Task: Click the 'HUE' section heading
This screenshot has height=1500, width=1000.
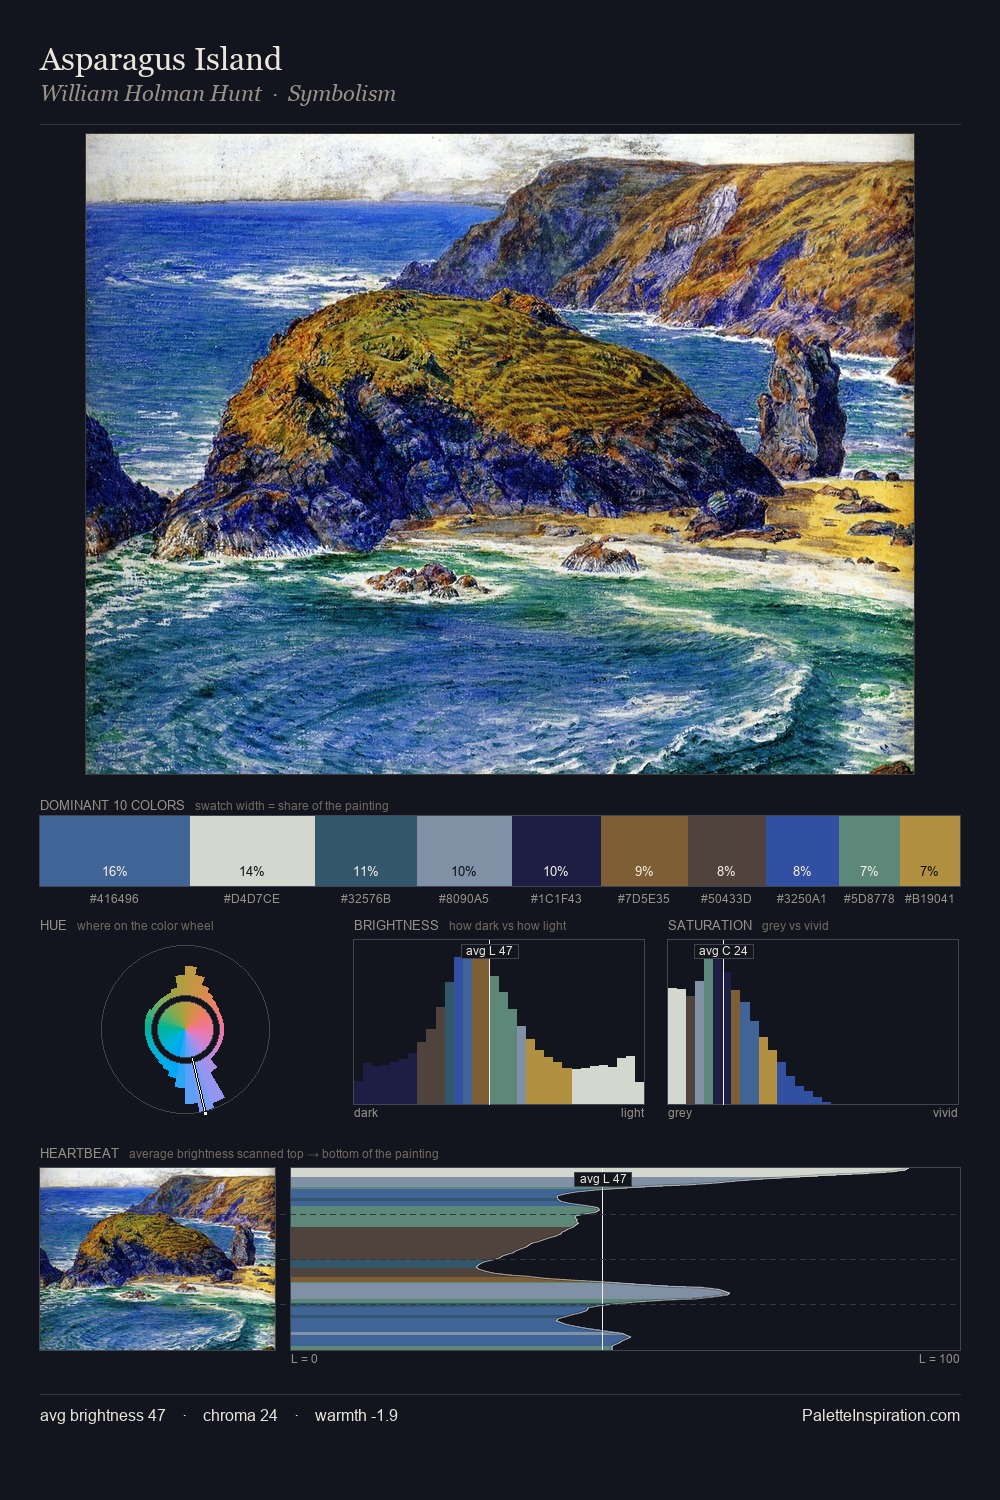Action: (x=53, y=925)
